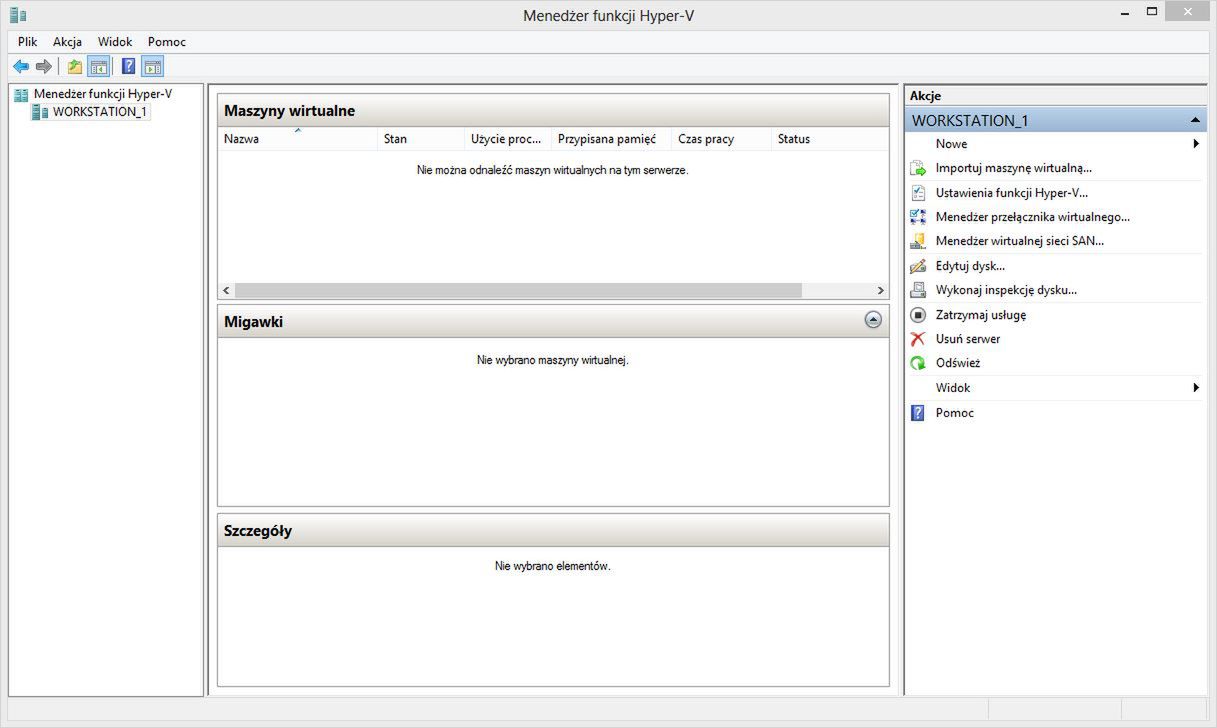Click the Szczegóły panel header

tap(553, 531)
